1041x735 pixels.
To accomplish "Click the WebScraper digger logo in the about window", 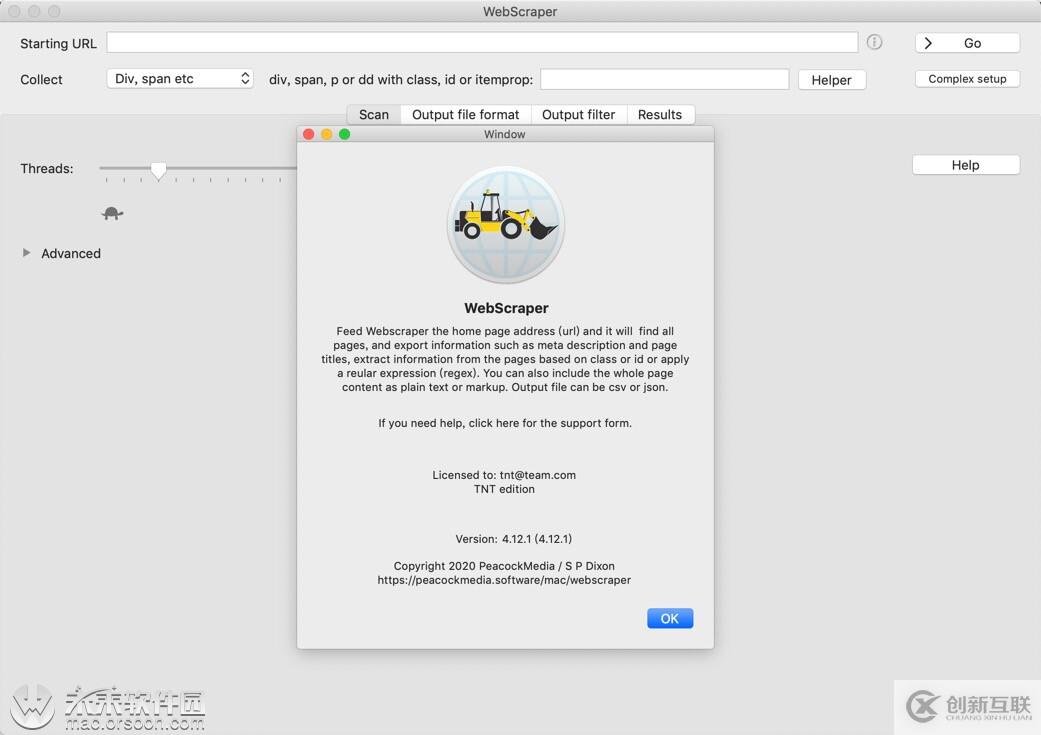I will coord(505,222).
